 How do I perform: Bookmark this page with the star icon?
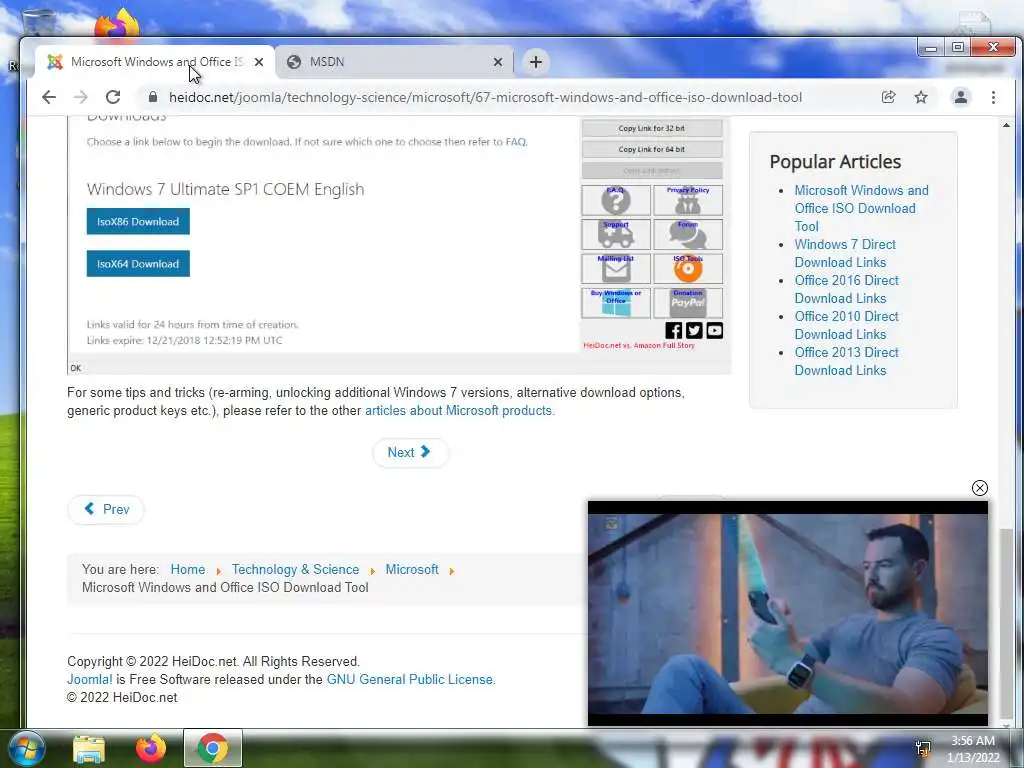tap(921, 97)
